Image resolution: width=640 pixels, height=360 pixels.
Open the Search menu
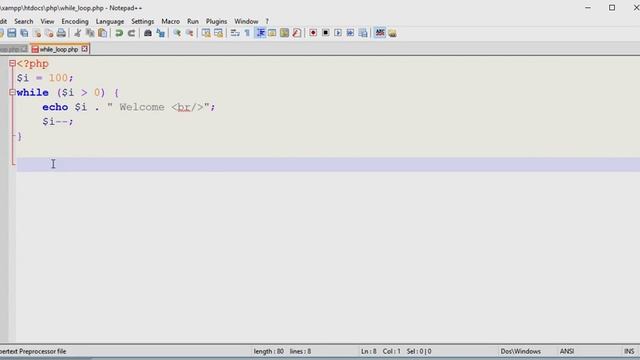click(x=24, y=21)
